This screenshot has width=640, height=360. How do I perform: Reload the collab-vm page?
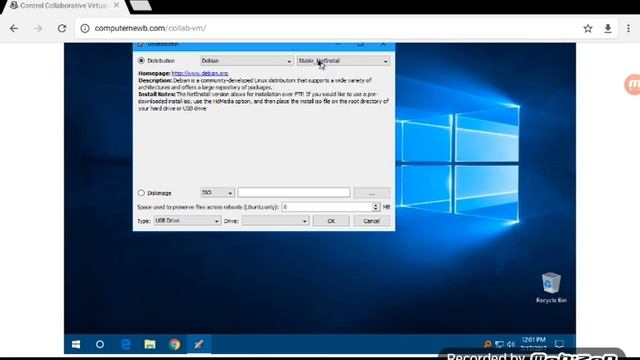[62, 28]
